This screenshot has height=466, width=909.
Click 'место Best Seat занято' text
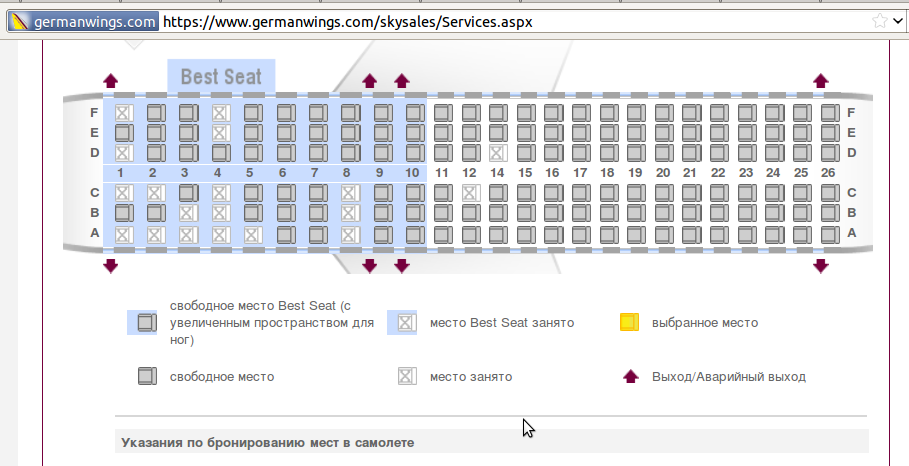coord(502,323)
